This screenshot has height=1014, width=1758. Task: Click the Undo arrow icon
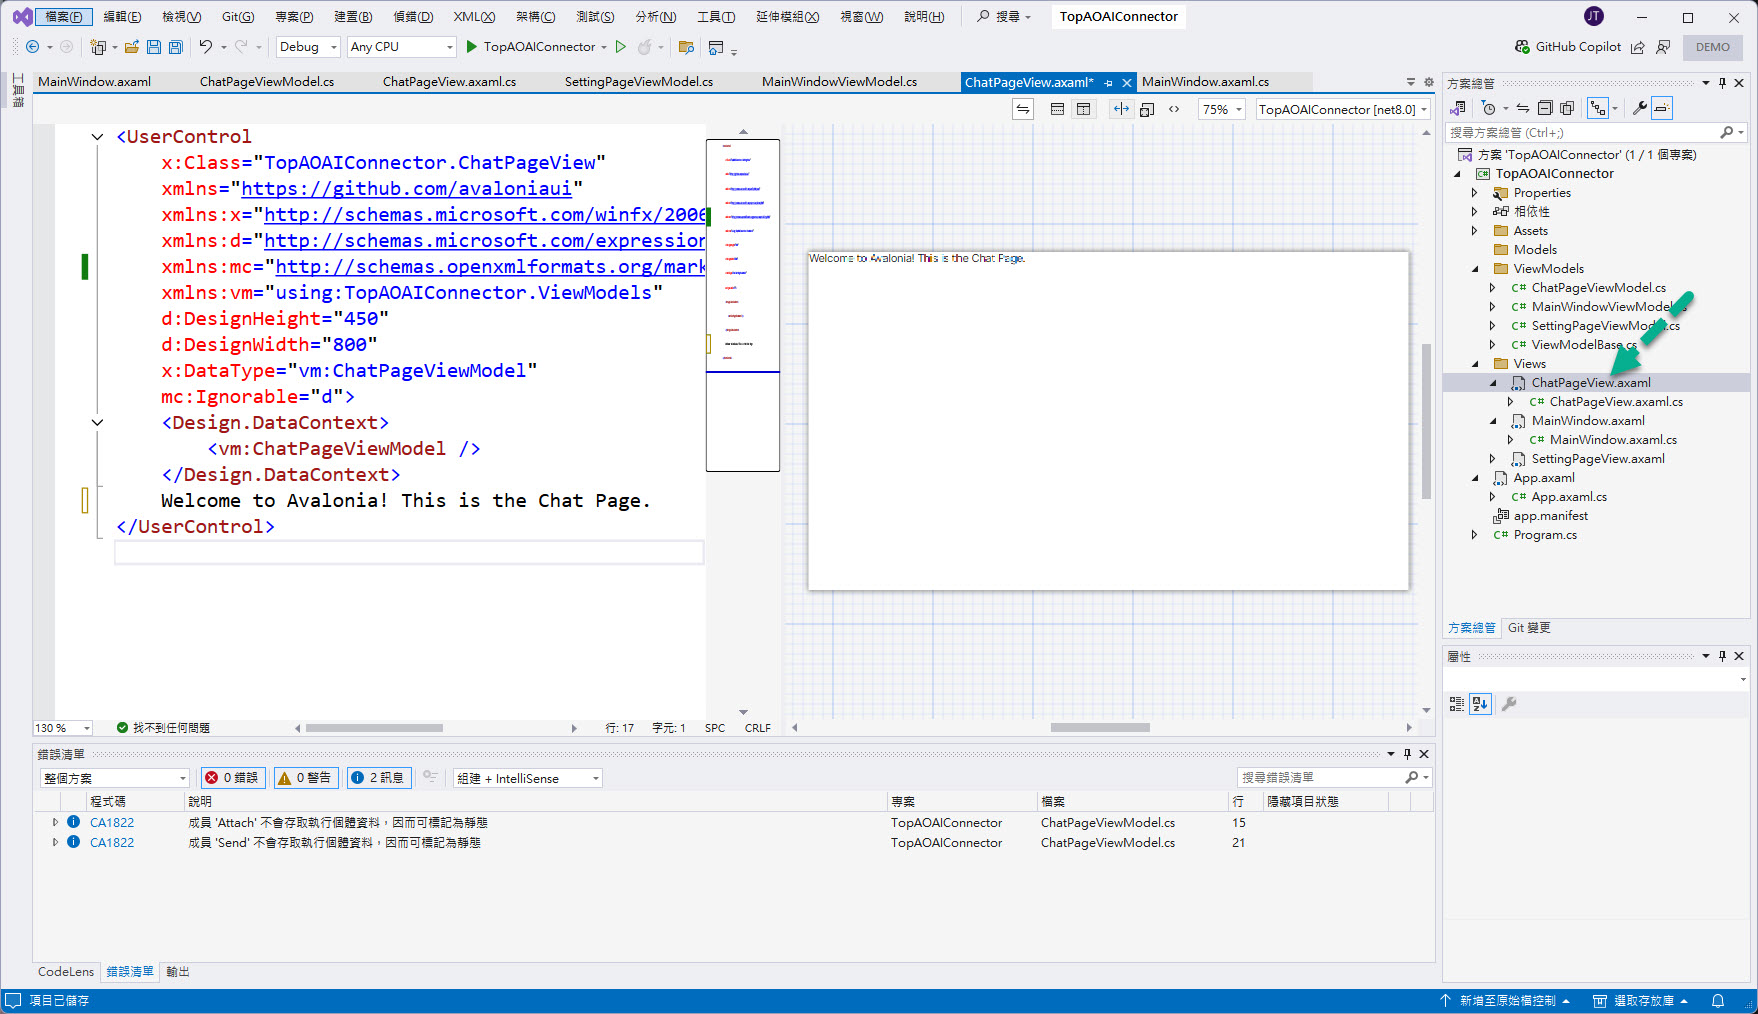tap(205, 47)
